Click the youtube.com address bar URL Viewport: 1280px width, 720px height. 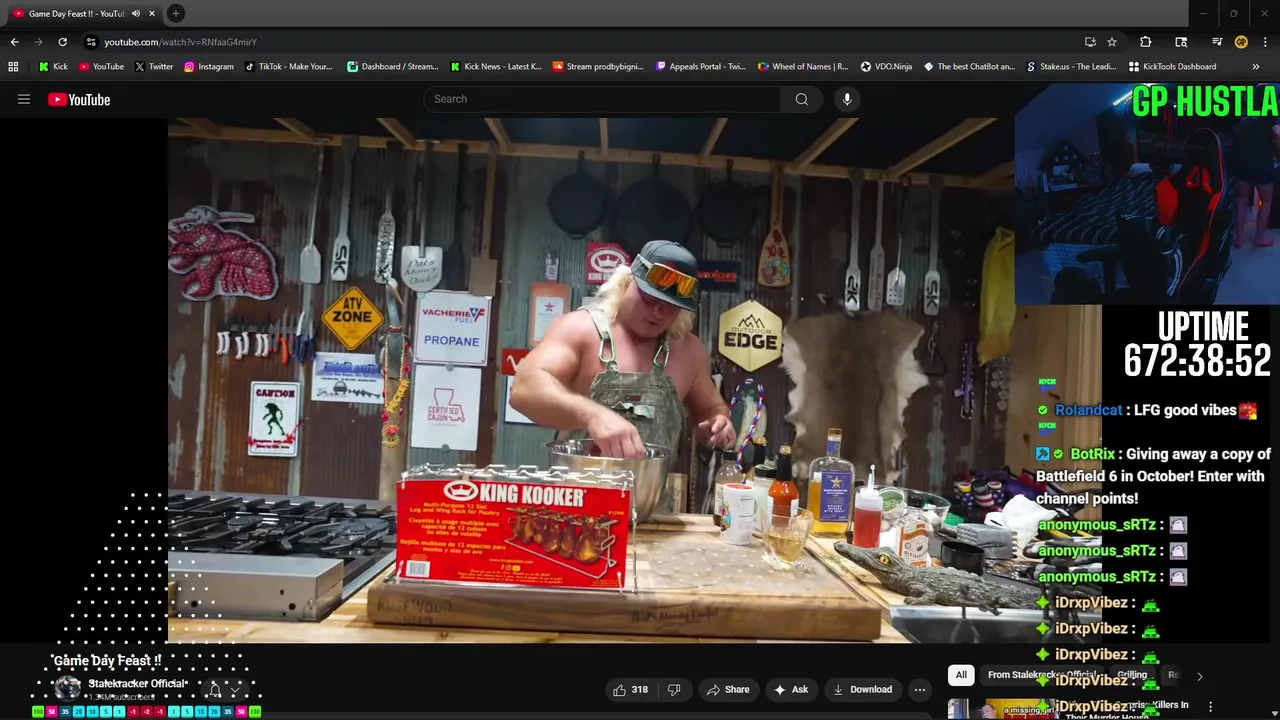coord(180,42)
